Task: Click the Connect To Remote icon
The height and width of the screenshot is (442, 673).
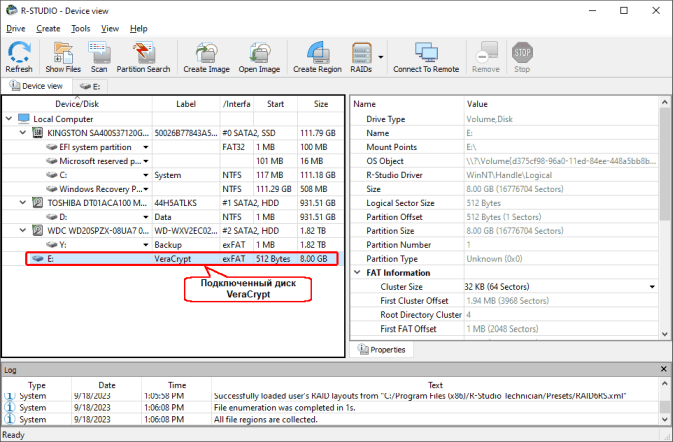Action: click(426, 57)
